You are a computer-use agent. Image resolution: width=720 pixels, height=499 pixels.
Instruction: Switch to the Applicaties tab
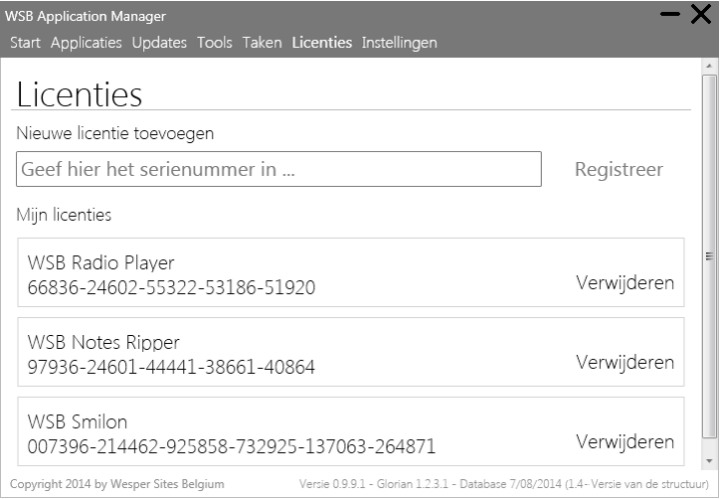coord(86,43)
